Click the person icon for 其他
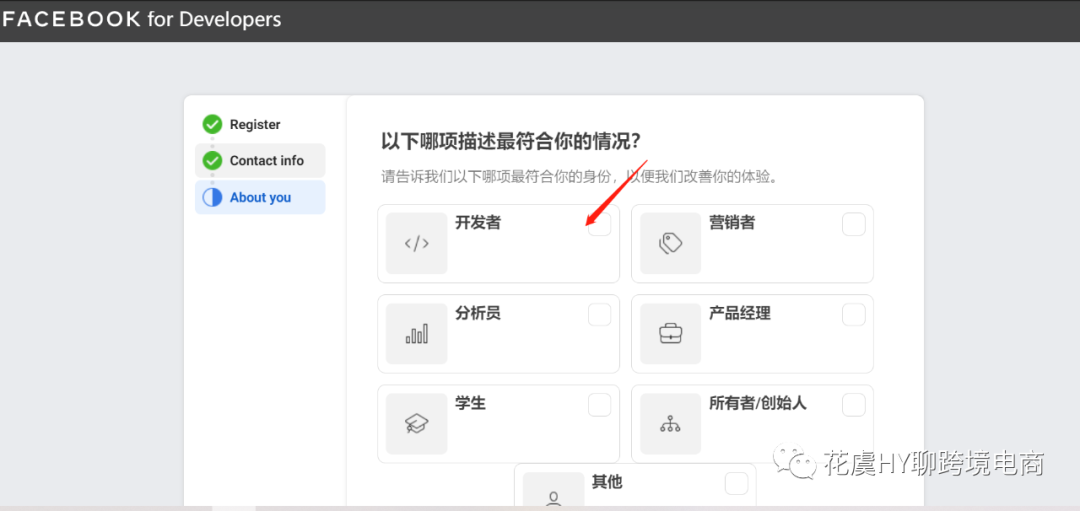 (x=553, y=499)
